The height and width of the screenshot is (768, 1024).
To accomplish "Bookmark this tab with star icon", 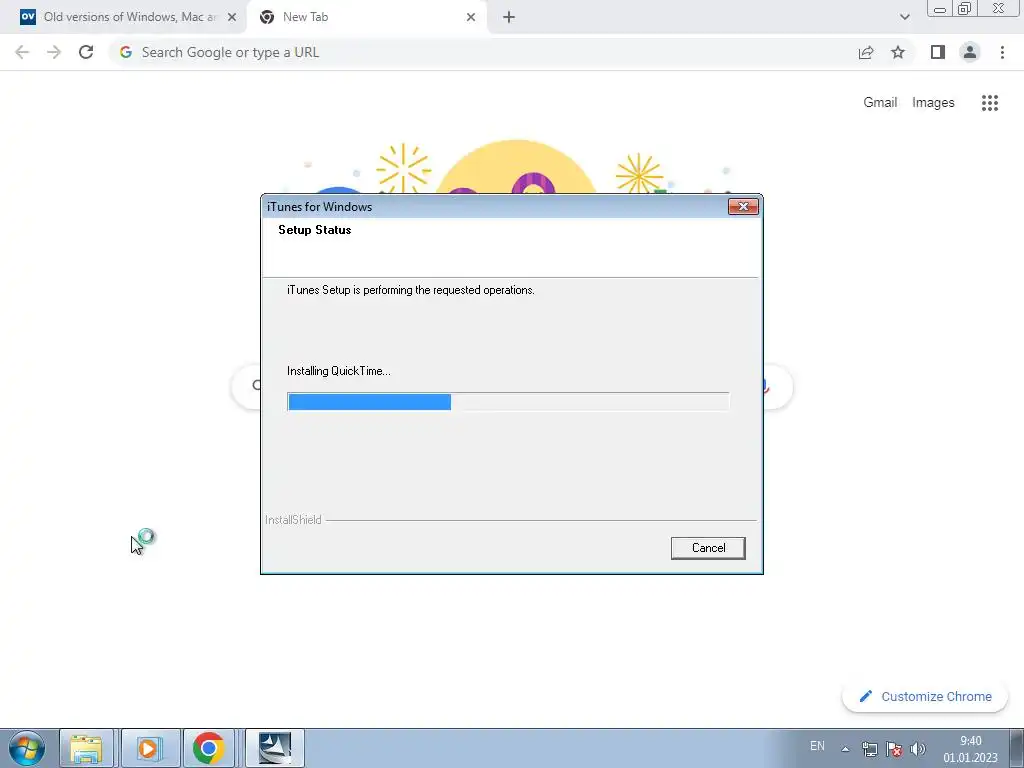I will click(898, 52).
